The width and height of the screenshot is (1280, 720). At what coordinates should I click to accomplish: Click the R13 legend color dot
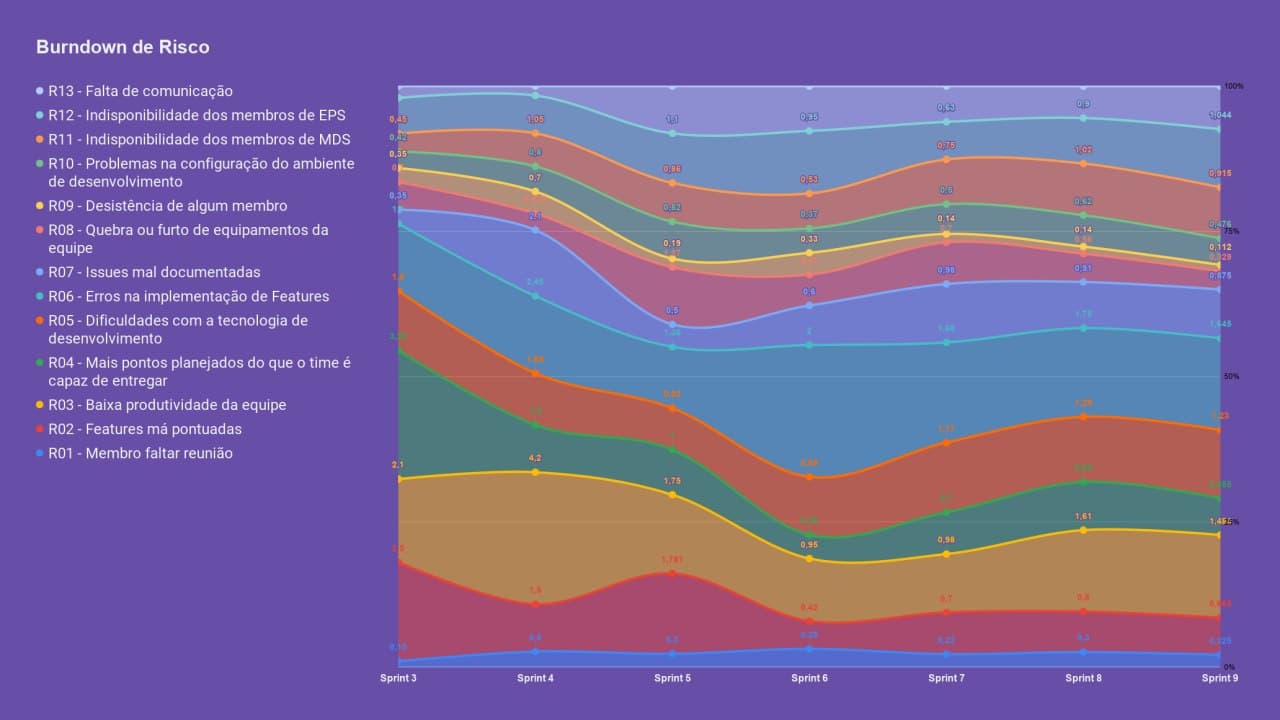(x=40, y=91)
